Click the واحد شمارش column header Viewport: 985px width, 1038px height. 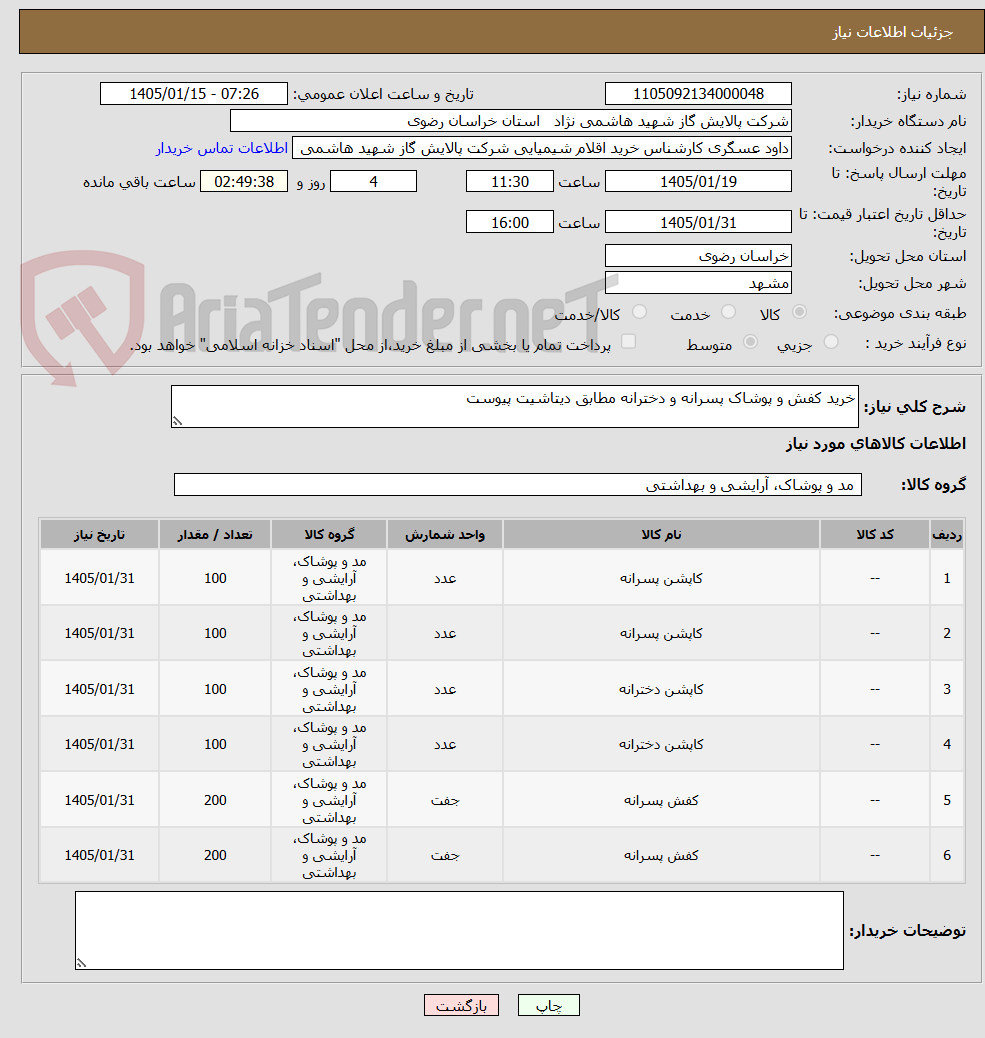[x=445, y=535]
